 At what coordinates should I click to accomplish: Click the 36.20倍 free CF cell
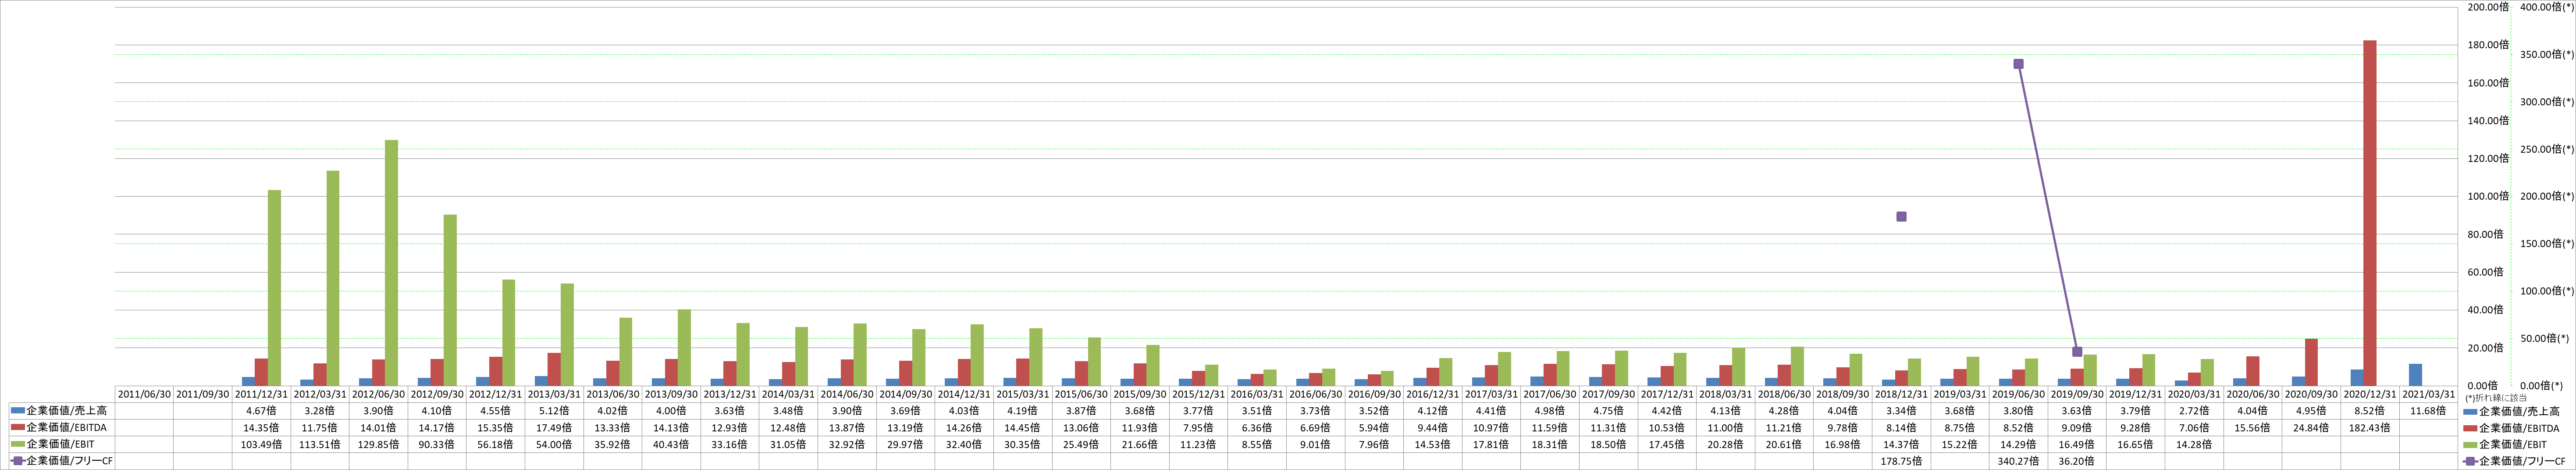[2077, 461]
